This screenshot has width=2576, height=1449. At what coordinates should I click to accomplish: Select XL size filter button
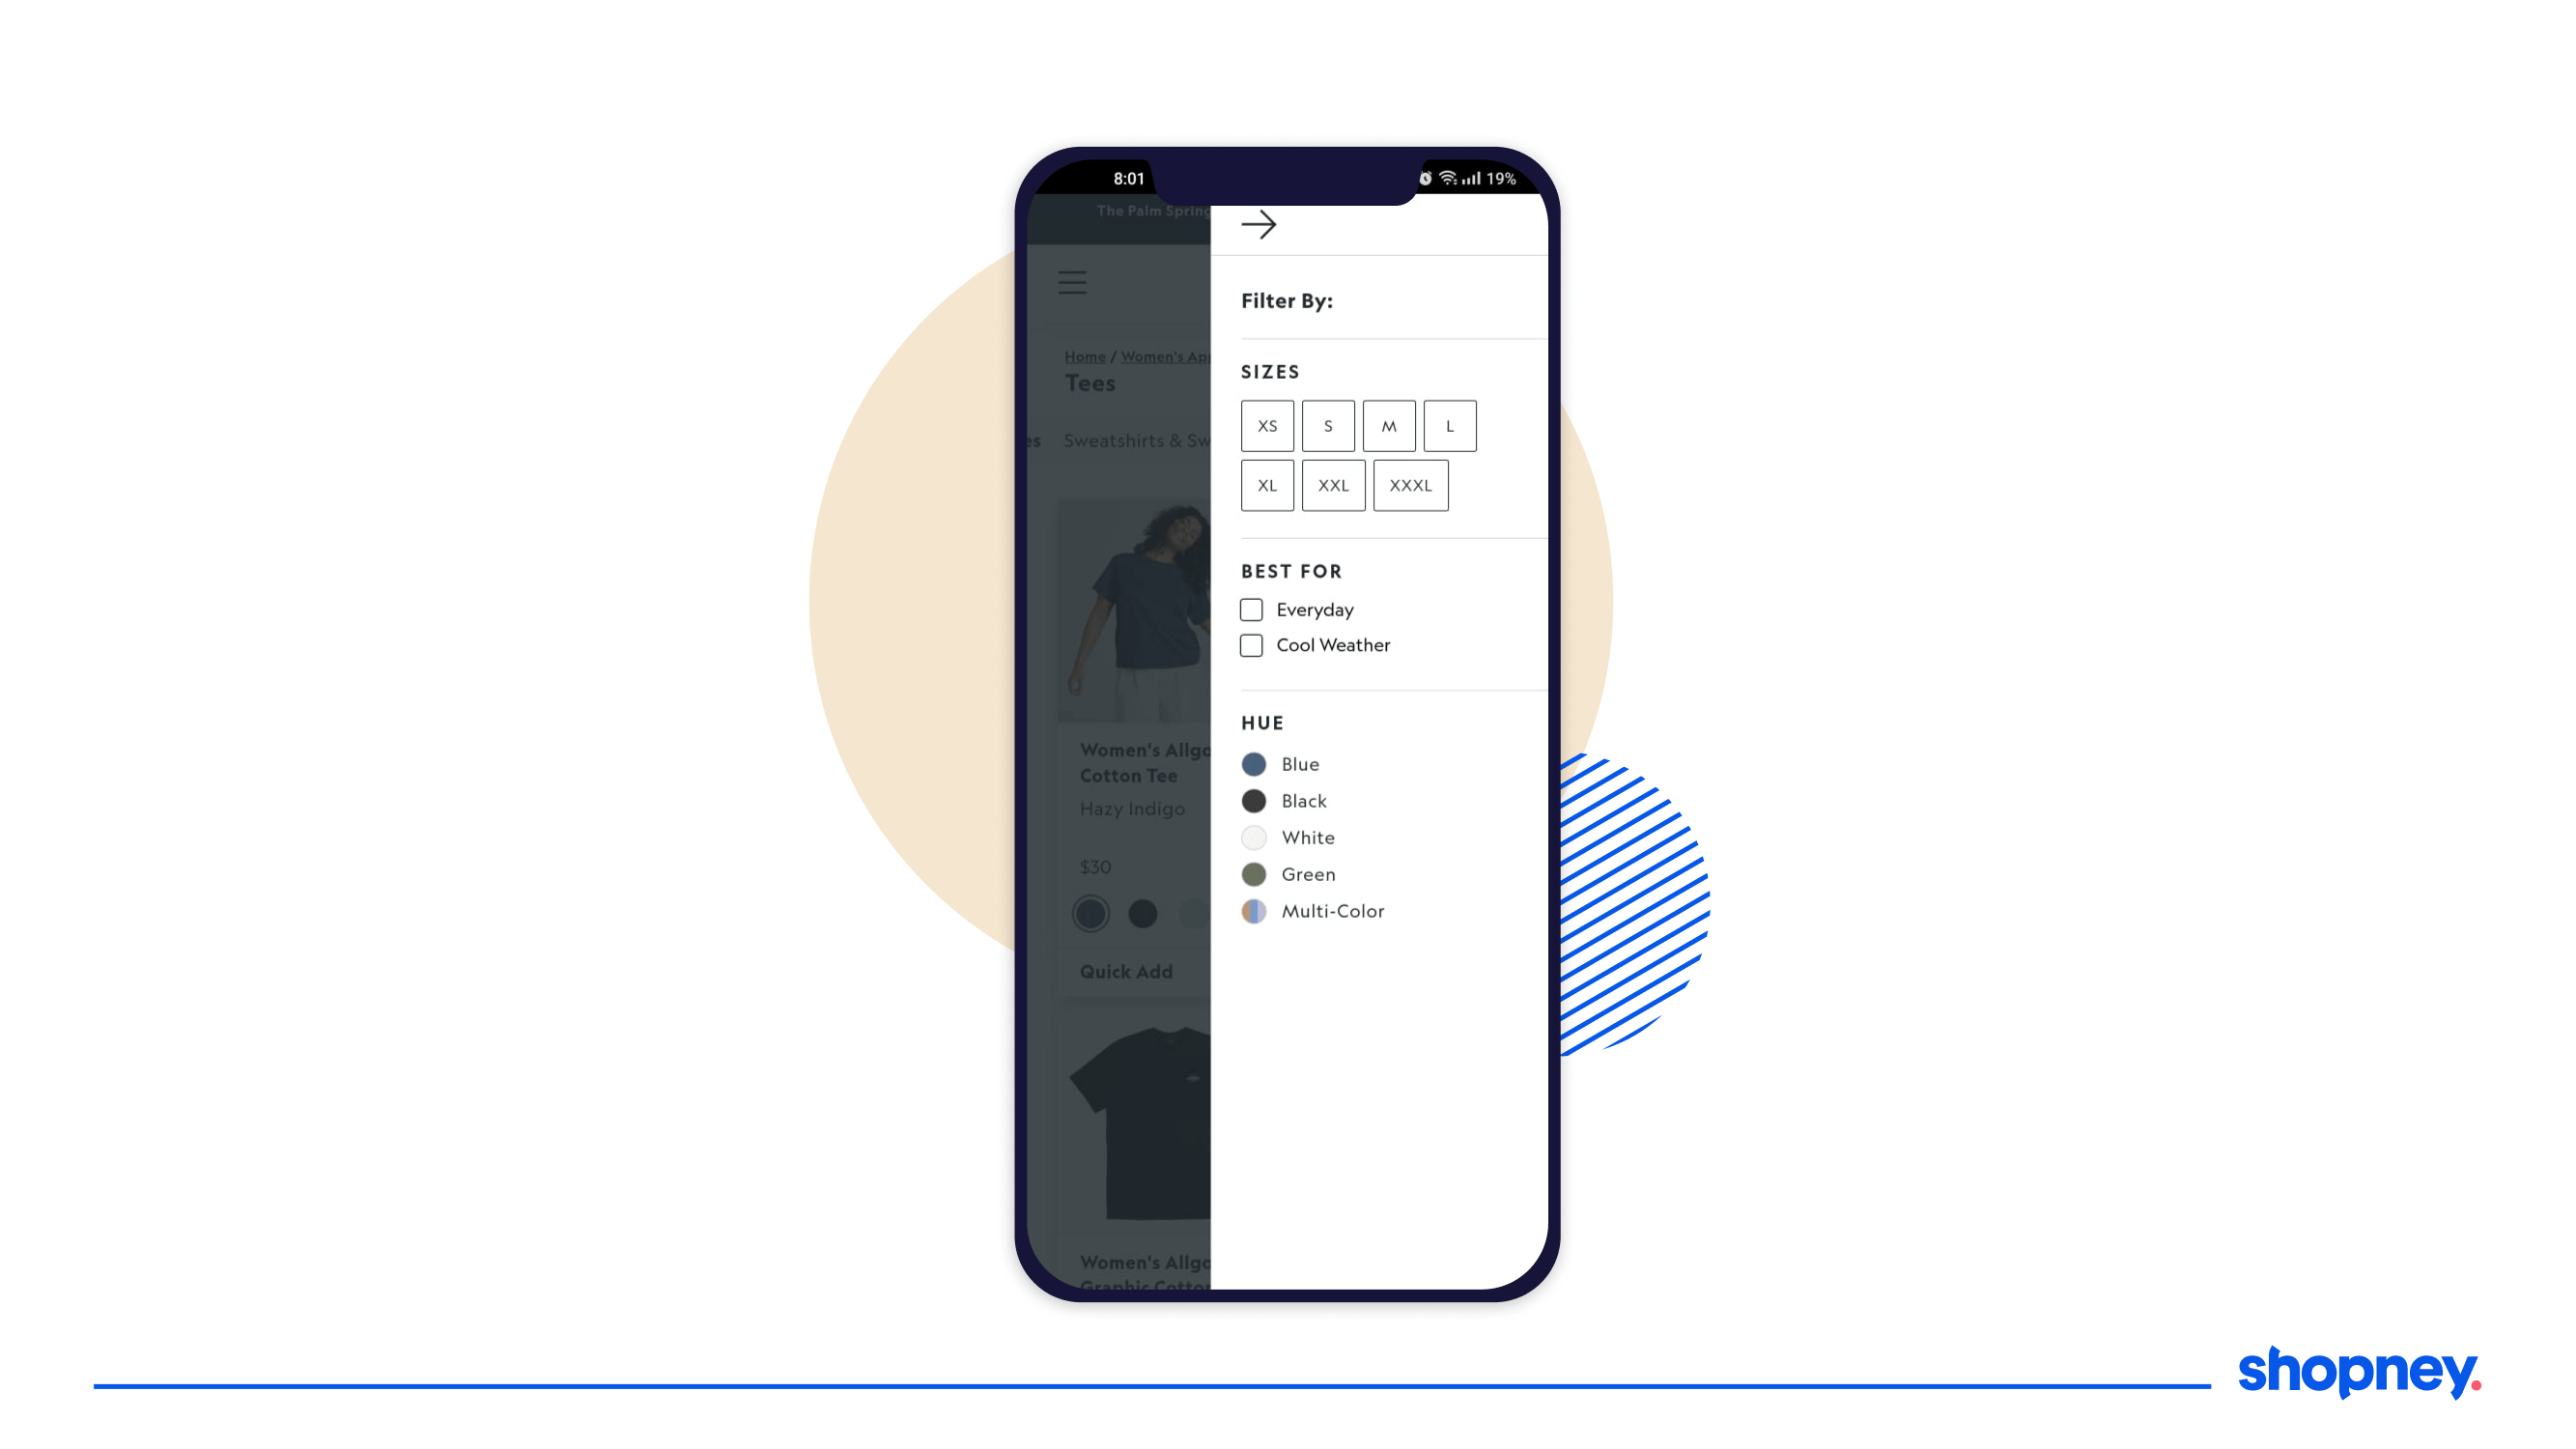click(x=1268, y=485)
